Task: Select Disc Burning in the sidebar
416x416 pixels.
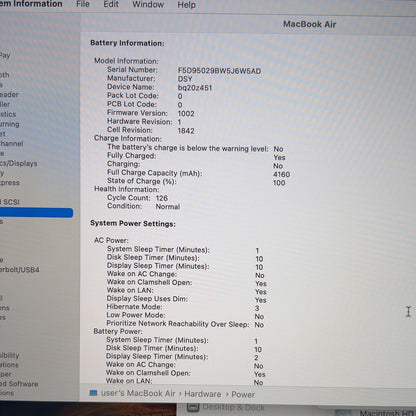Action: pos(9,124)
